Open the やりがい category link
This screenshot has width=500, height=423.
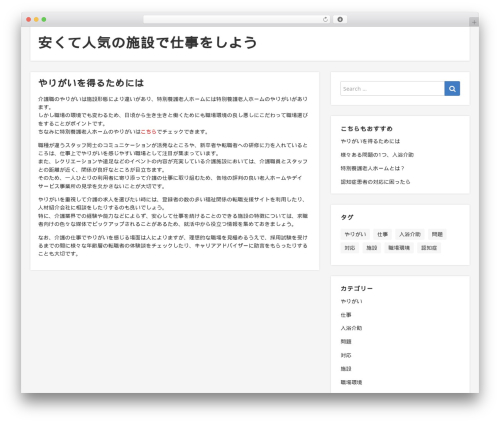pos(351,301)
